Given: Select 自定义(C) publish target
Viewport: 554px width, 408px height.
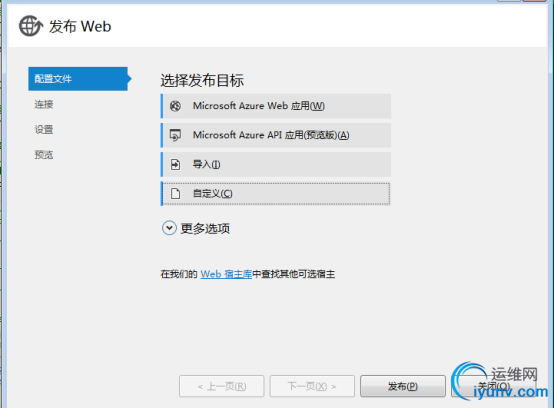Looking at the screenshot, I should point(276,194).
